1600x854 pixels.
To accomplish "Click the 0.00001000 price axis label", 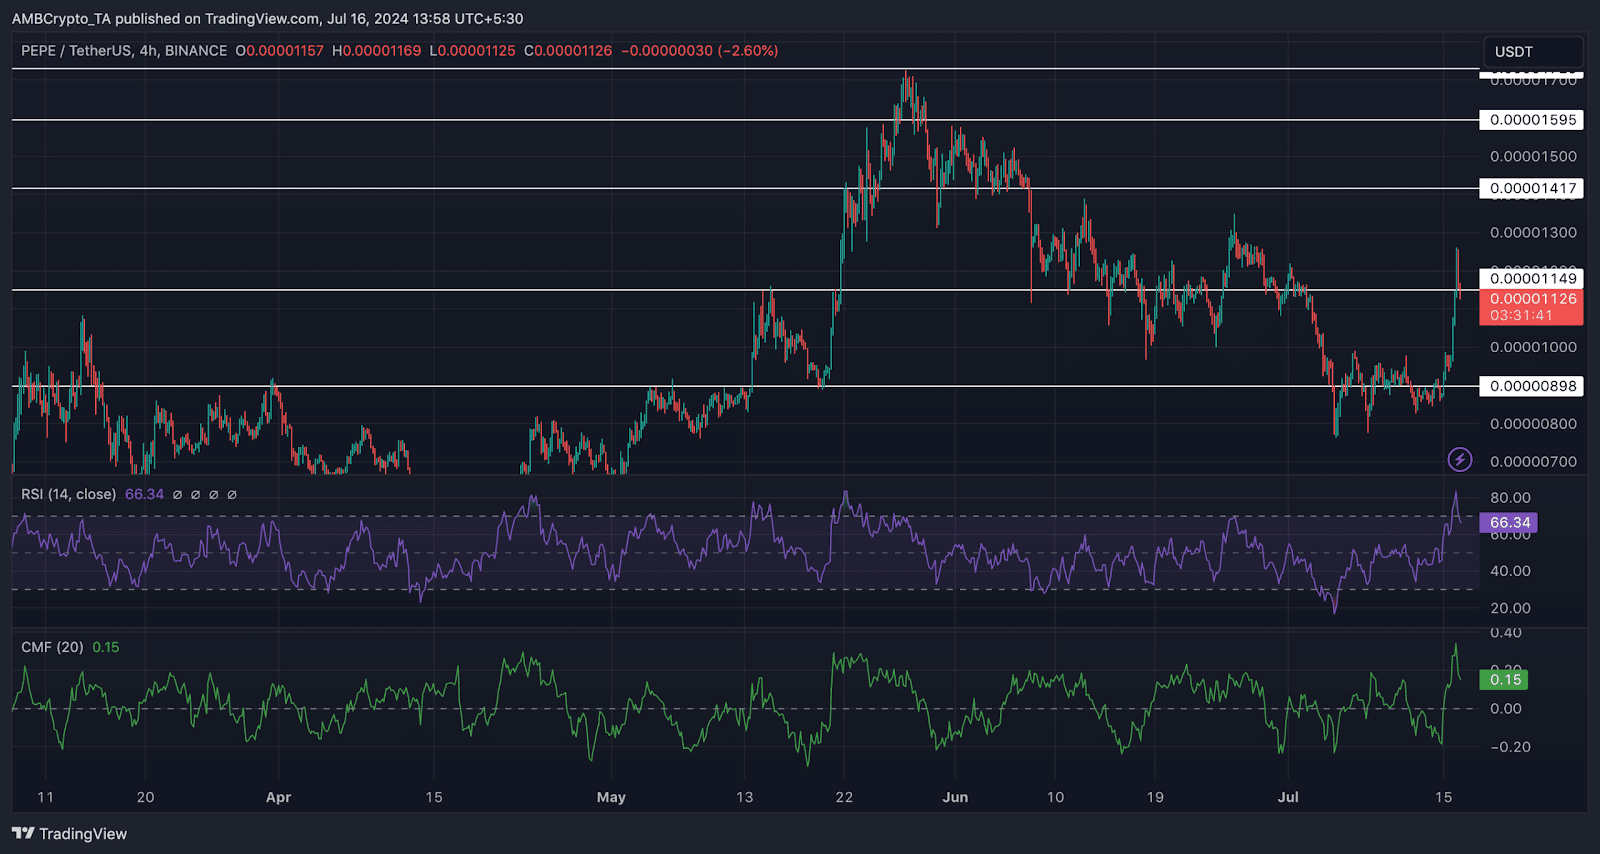I will 1533,347.
